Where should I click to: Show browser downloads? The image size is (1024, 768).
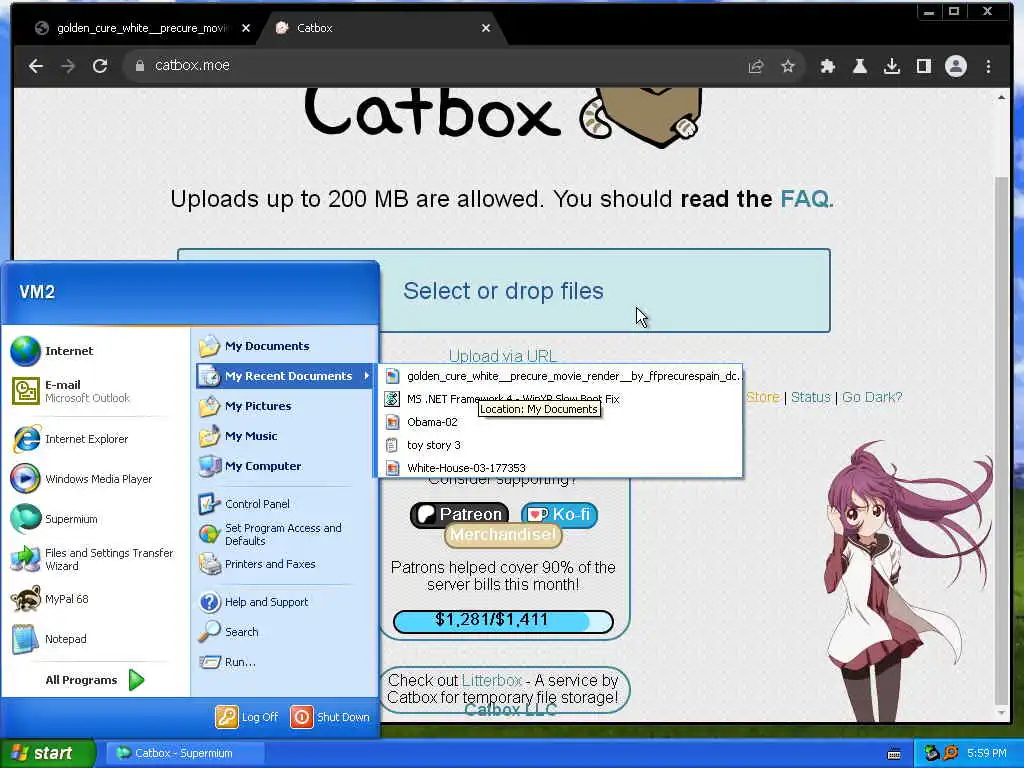tap(892, 66)
